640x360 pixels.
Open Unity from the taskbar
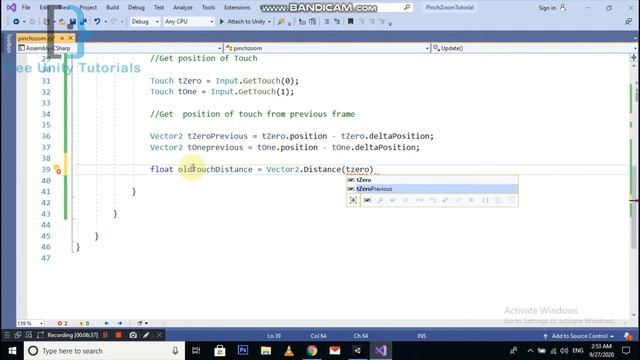pos(358,351)
